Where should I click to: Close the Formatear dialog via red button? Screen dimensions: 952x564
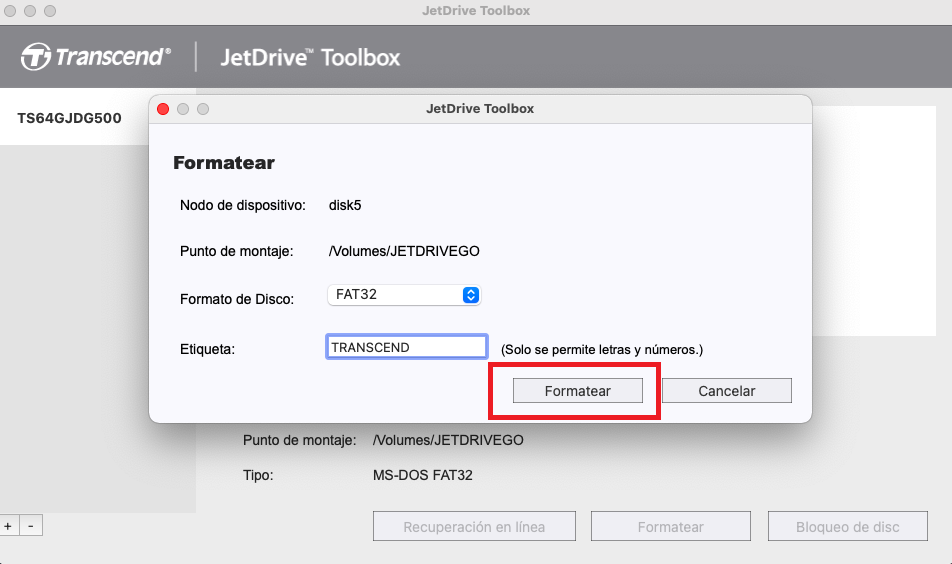tap(163, 109)
